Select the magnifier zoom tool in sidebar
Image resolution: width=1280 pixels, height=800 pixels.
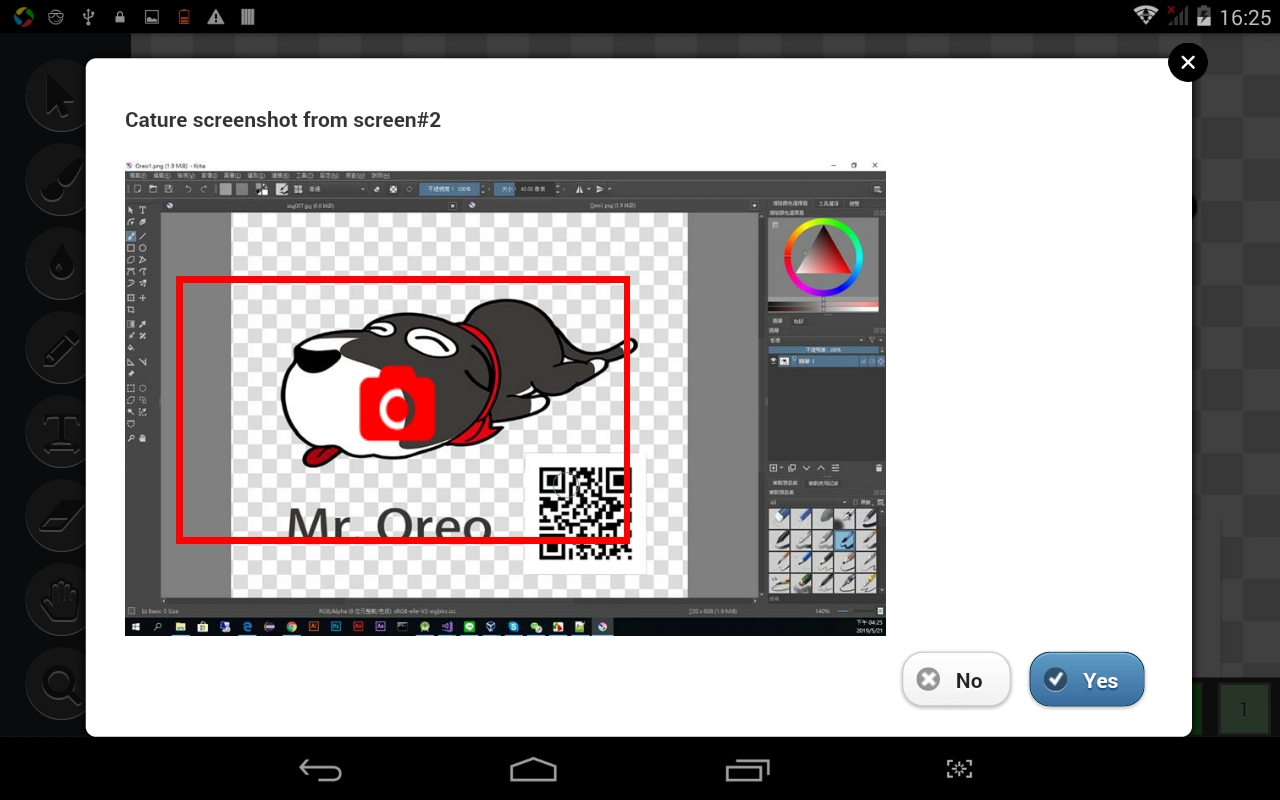coord(60,684)
